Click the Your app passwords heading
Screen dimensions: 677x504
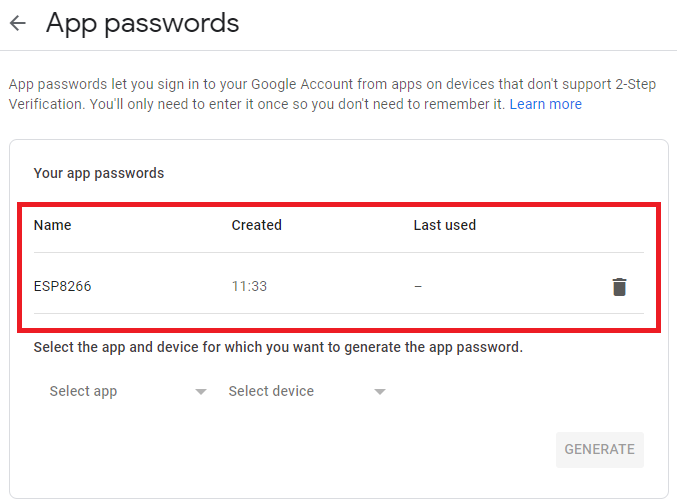(x=99, y=173)
